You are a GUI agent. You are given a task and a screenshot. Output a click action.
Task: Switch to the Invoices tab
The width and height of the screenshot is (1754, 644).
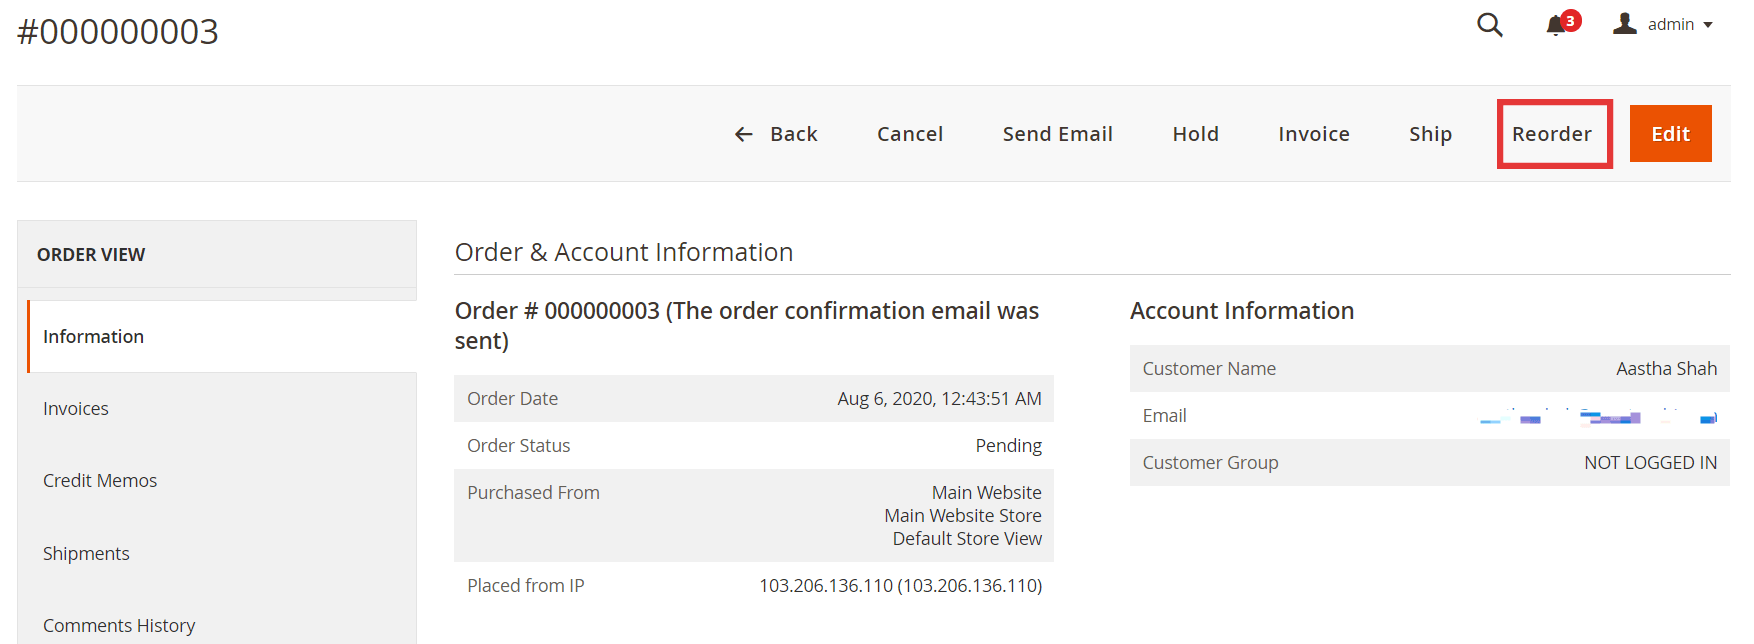tap(76, 408)
